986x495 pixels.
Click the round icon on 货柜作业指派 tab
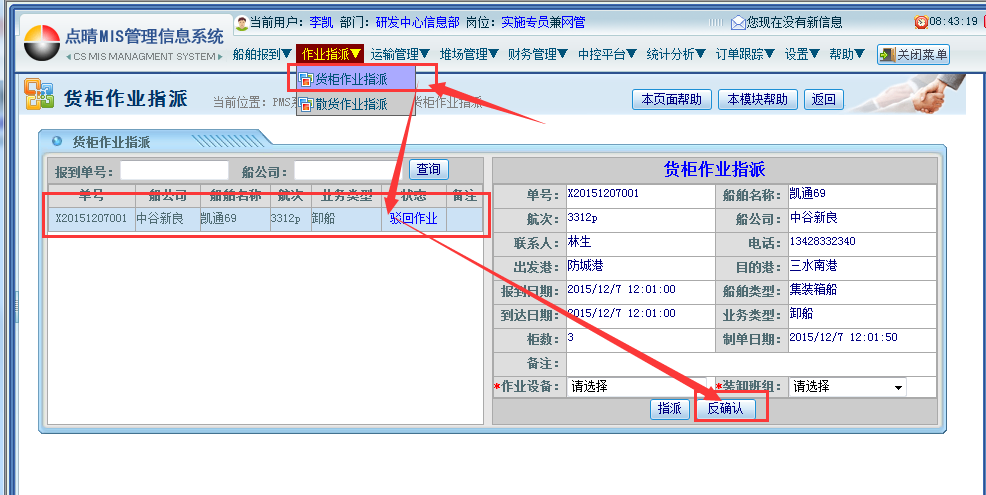pyautogui.click(x=56, y=142)
